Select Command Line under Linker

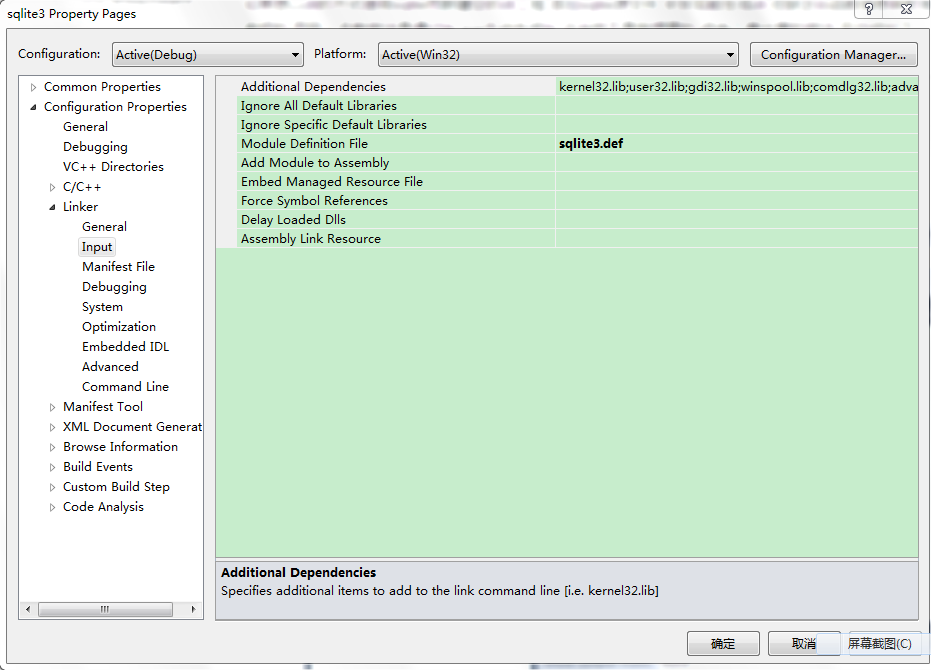point(125,387)
